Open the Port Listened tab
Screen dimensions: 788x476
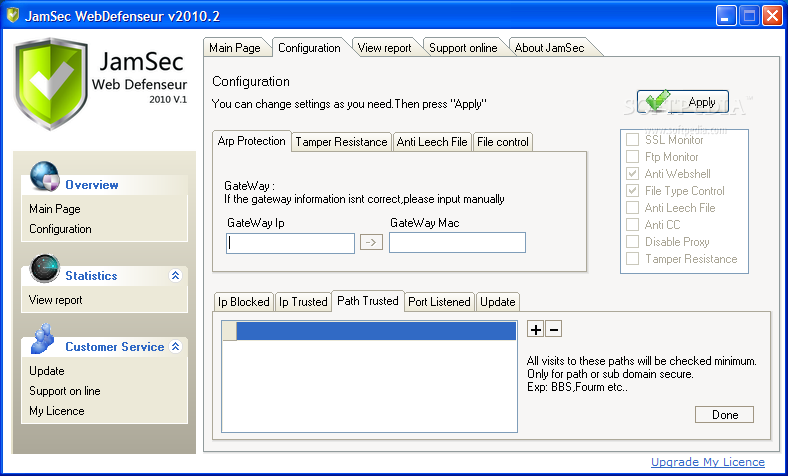pyautogui.click(x=439, y=302)
